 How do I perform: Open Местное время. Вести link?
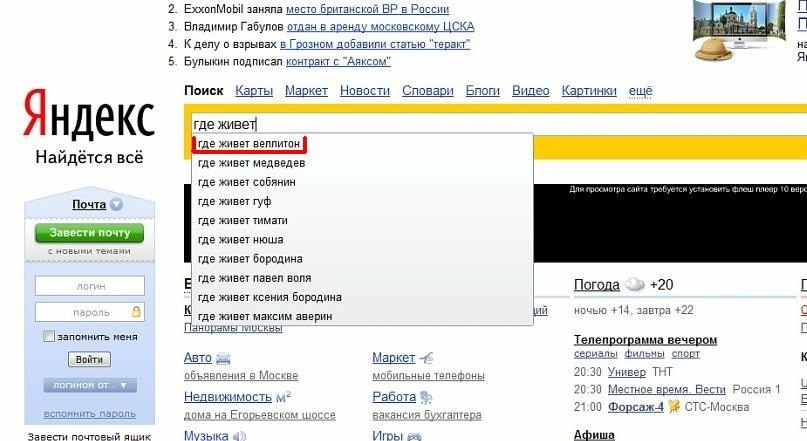666,390
